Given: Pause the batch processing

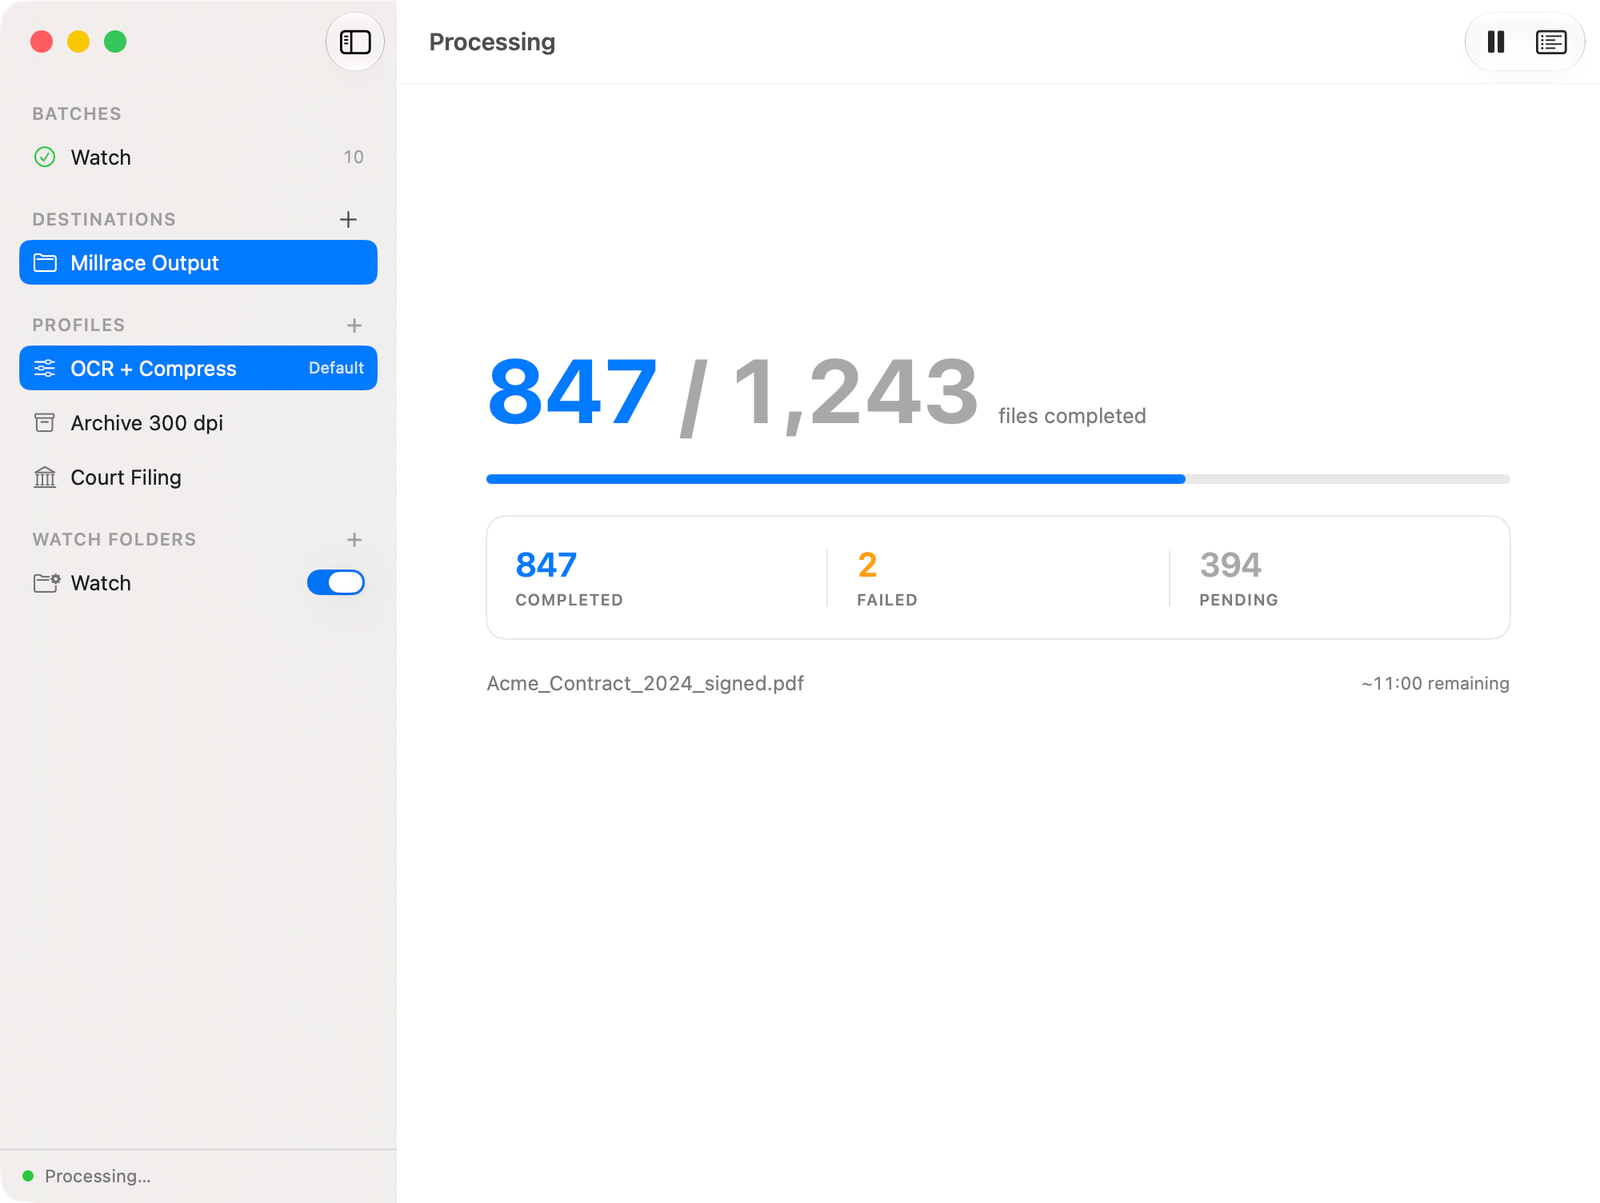Looking at the screenshot, I should tap(1496, 42).
